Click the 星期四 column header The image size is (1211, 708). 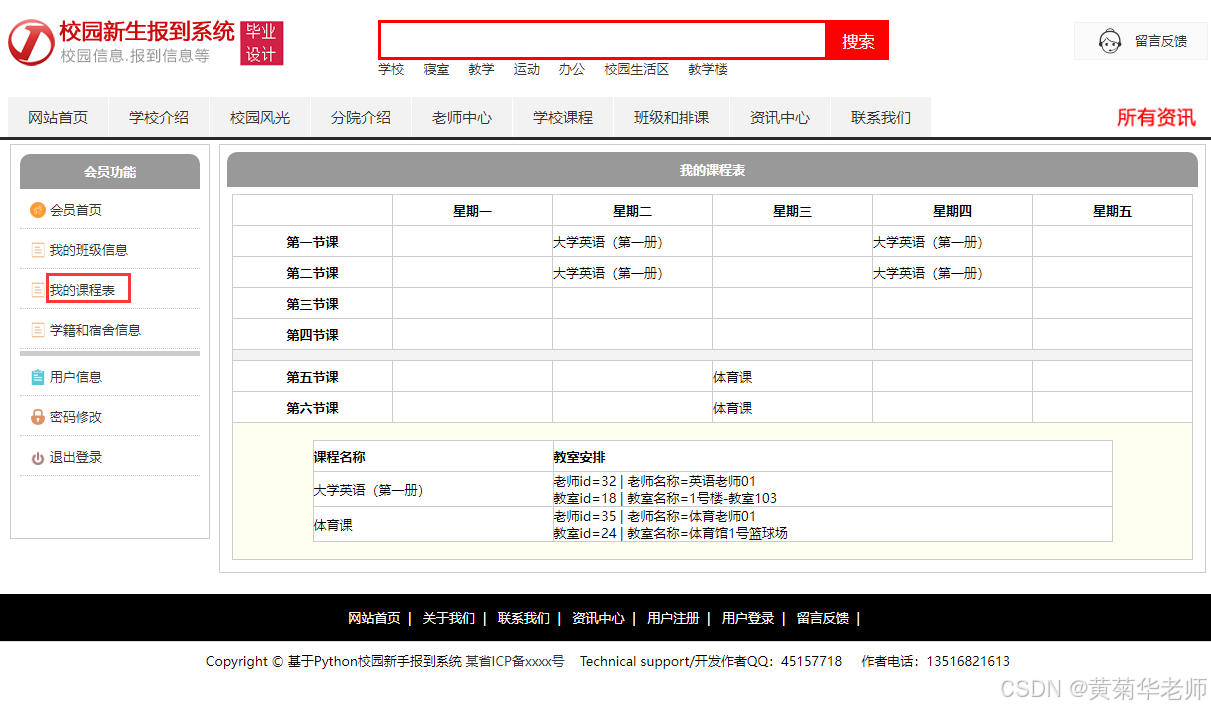tap(952, 211)
